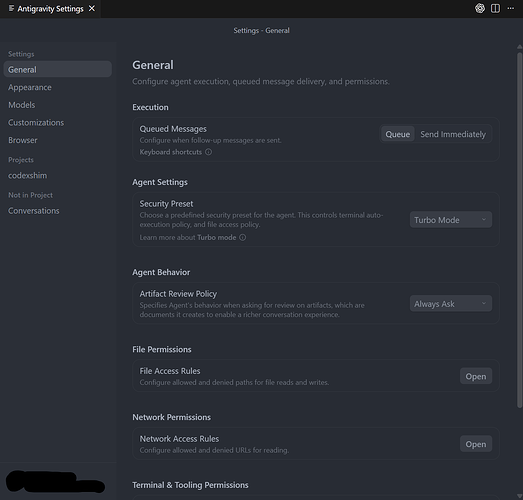Open File Access Rules
Viewport: 523px width, 500px height.
point(476,376)
